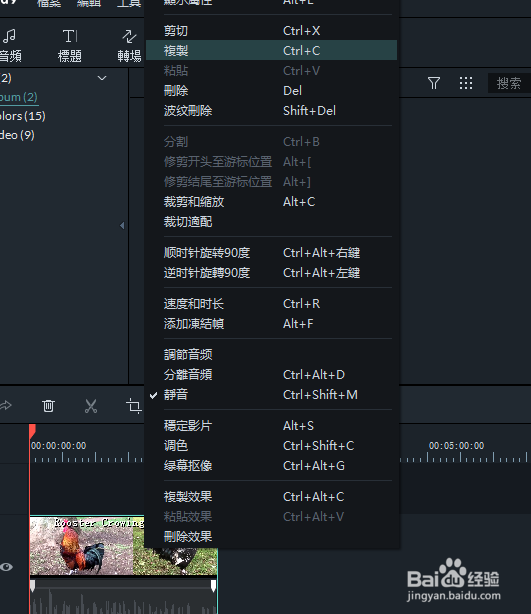Viewport: 531px width, 614px height.
Task: Click the trash delete icon in timeline toolbar
Action: pos(48,406)
